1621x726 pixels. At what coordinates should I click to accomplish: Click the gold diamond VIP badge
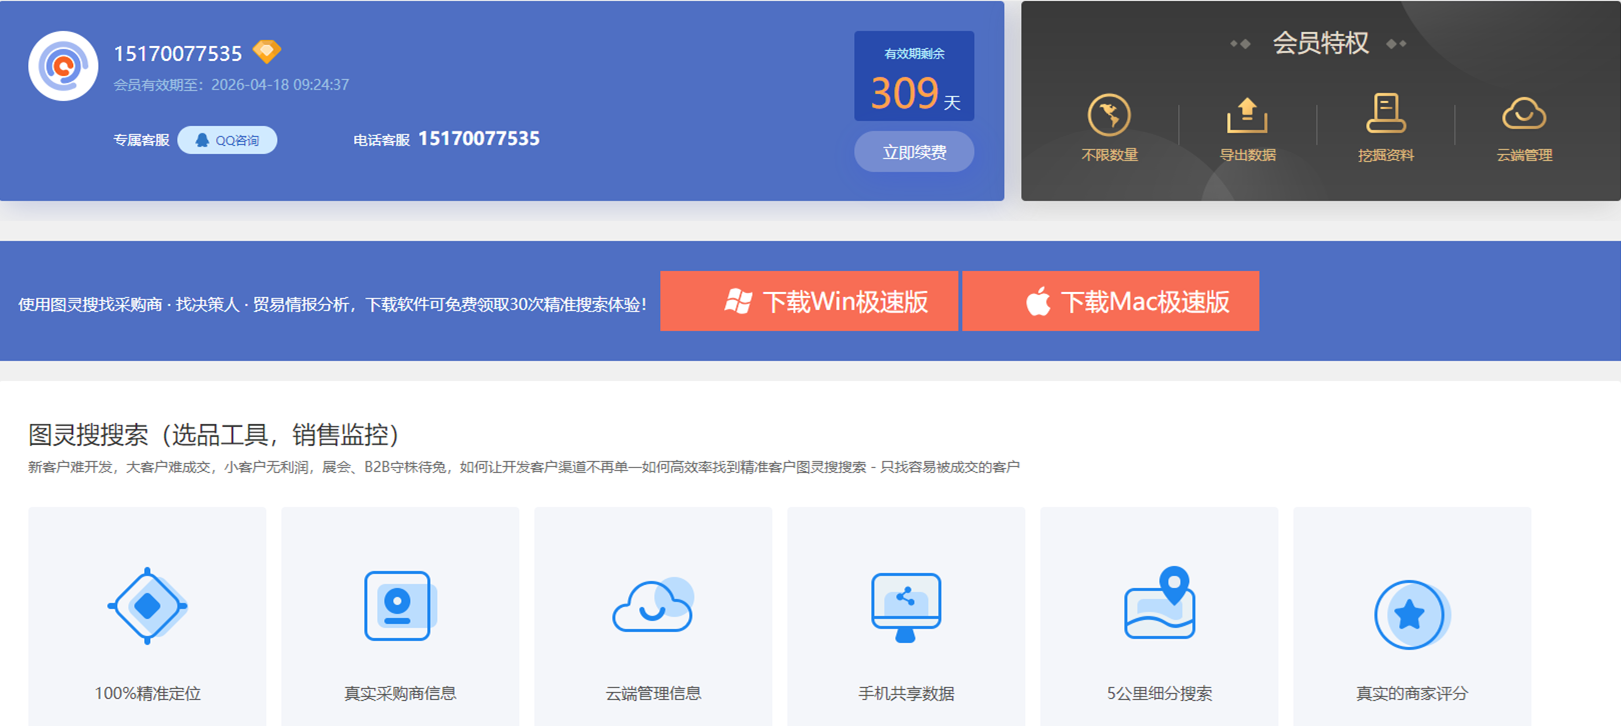[266, 50]
